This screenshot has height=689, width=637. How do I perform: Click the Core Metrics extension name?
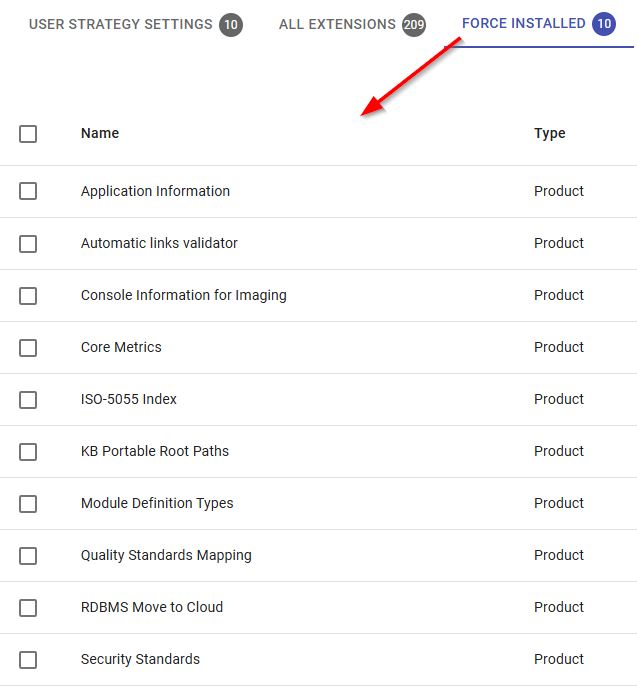point(121,347)
